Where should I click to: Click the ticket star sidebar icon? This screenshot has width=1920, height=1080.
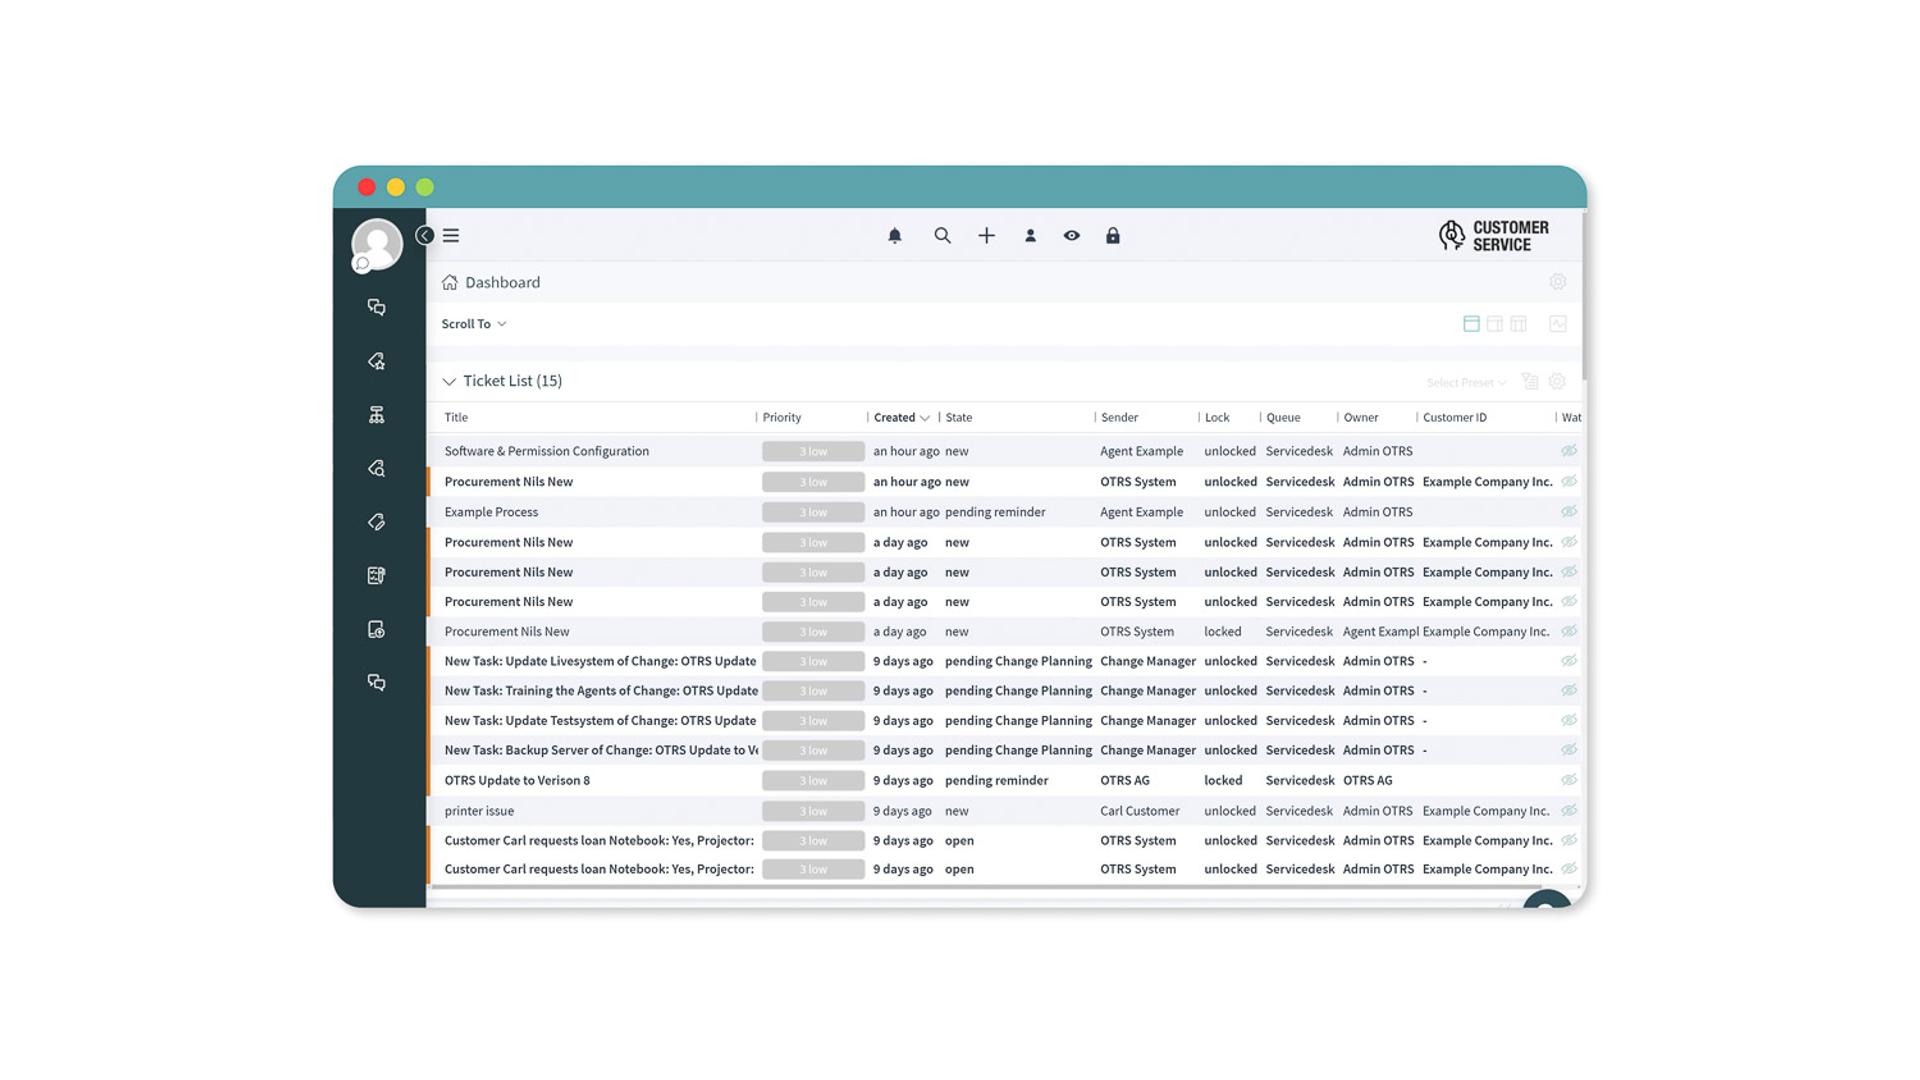(x=377, y=361)
